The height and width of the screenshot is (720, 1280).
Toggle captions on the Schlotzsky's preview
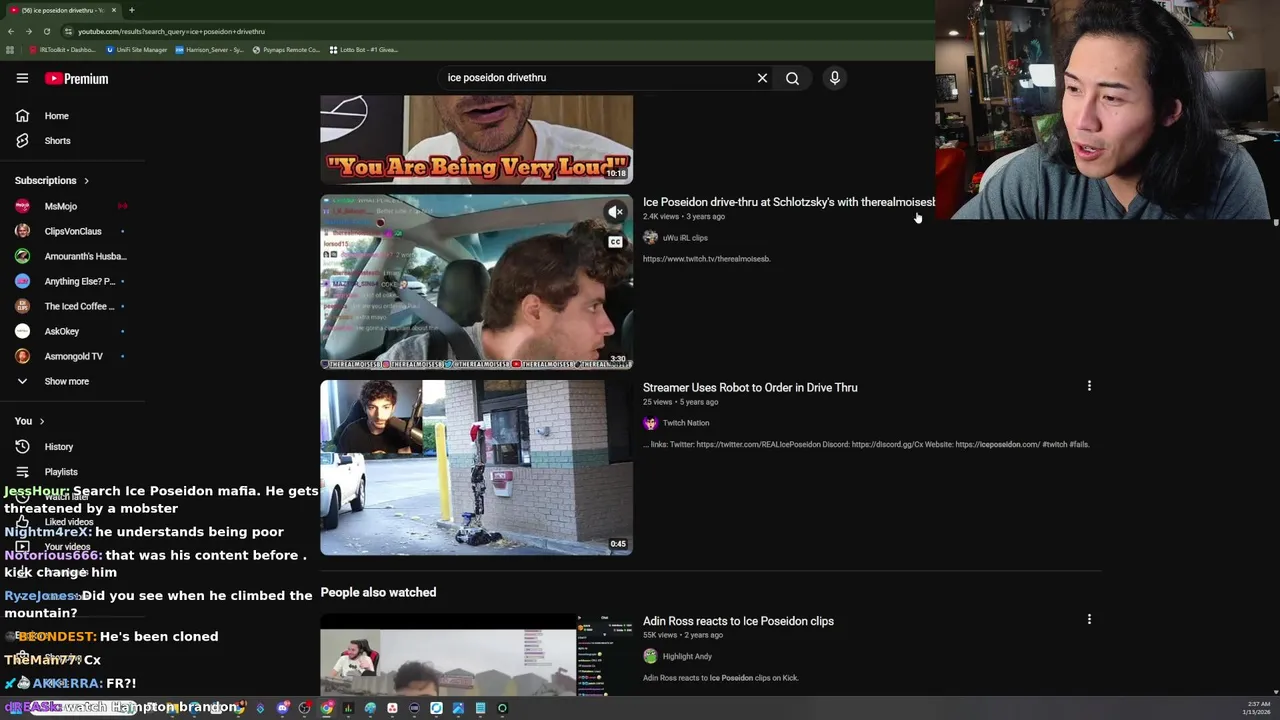pyautogui.click(x=616, y=242)
